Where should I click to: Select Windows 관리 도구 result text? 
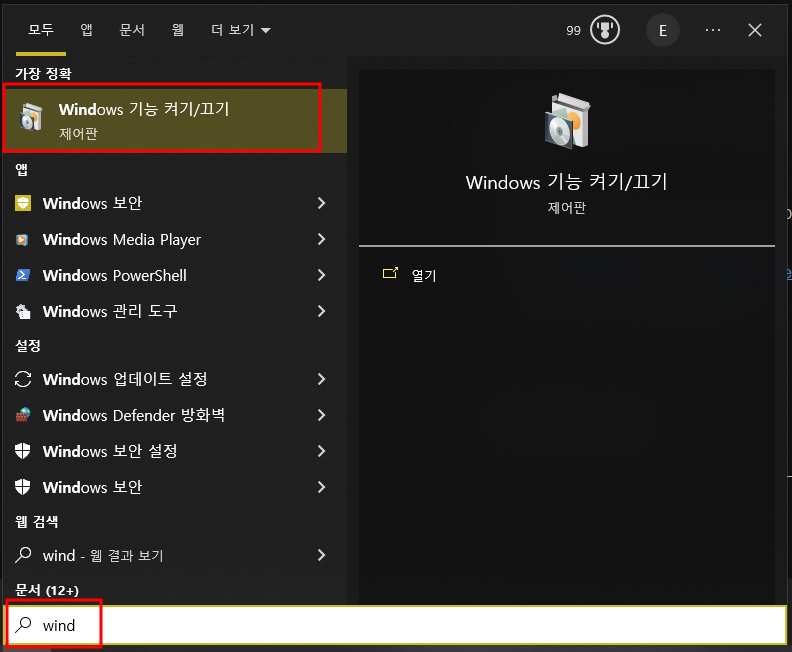click(x=110, y=311)
